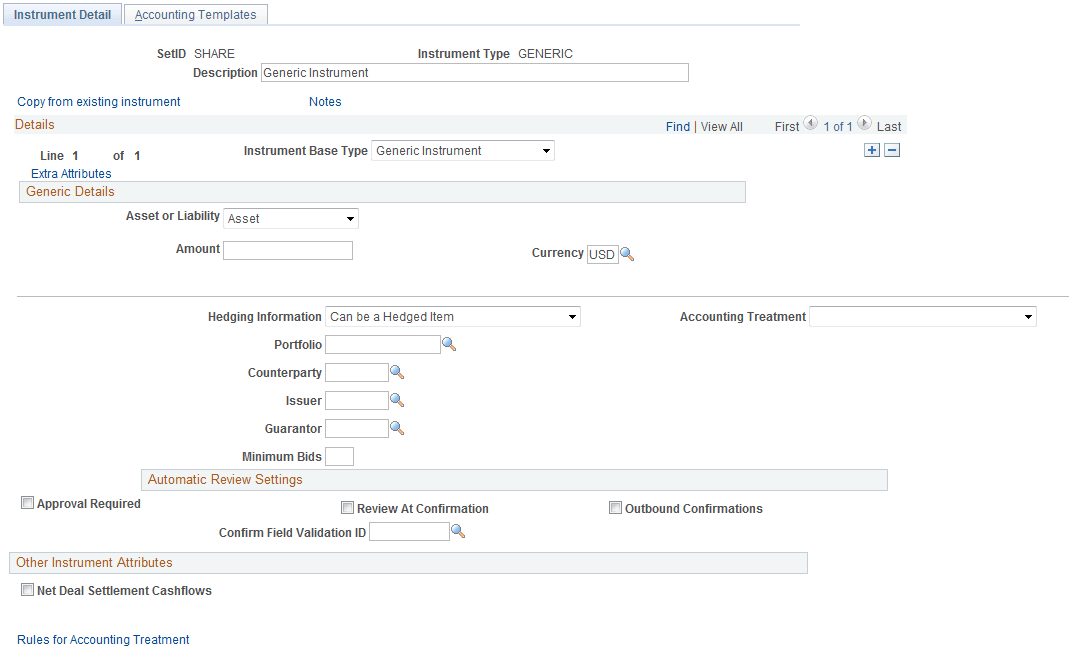Open the Counterparty lookup magnifier
The height and width of the screenshot is (650, 1072).
397,373
